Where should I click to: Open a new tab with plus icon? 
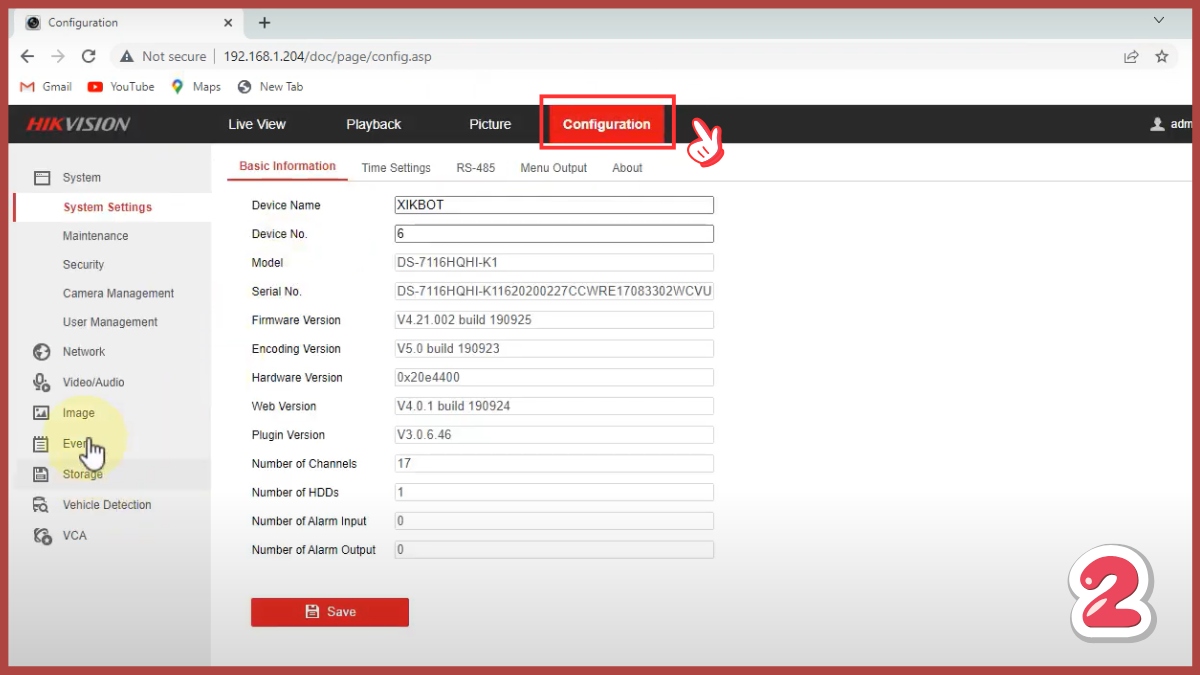point(264,22)
